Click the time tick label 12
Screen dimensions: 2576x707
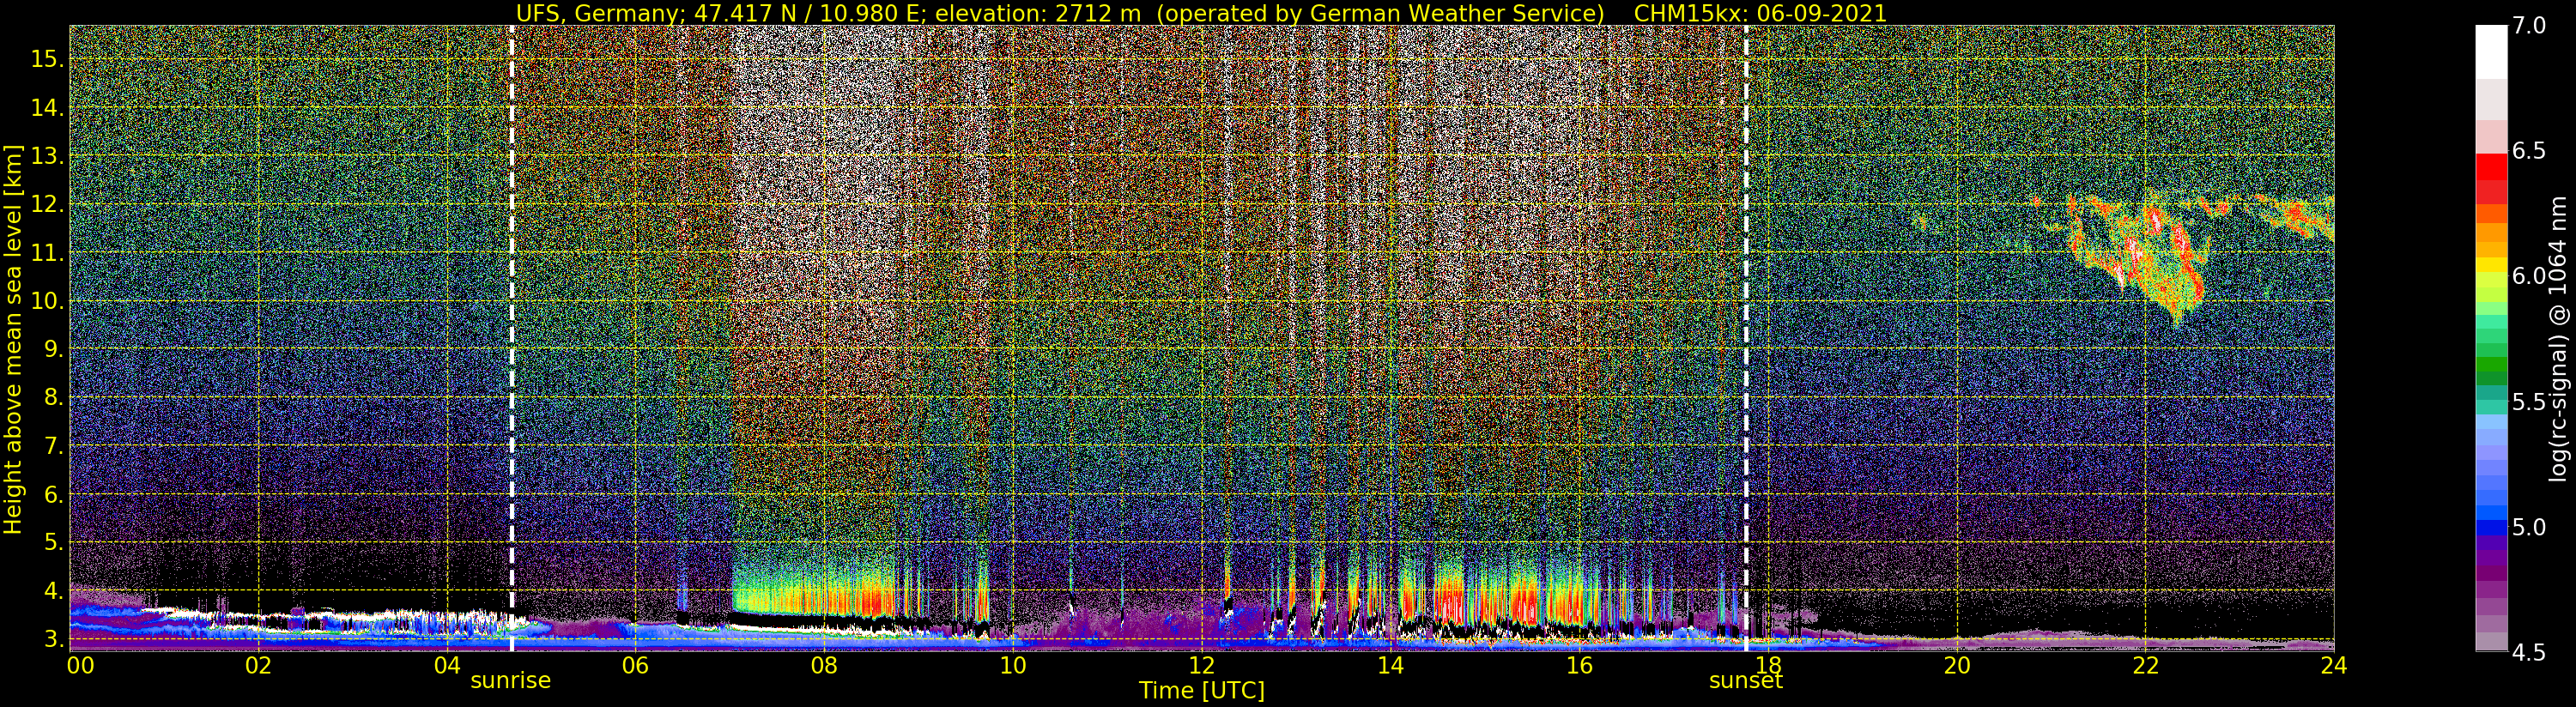(x=1201, y=665)
